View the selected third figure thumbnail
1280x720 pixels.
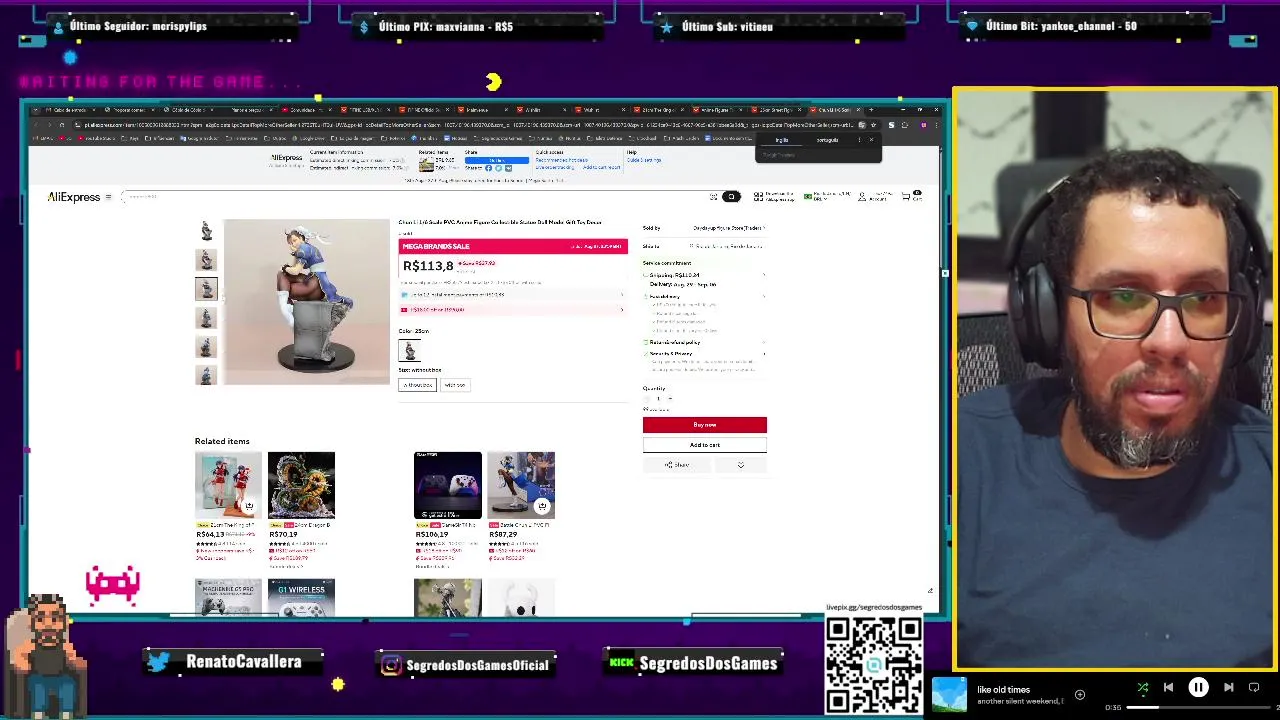coord(206,289)
